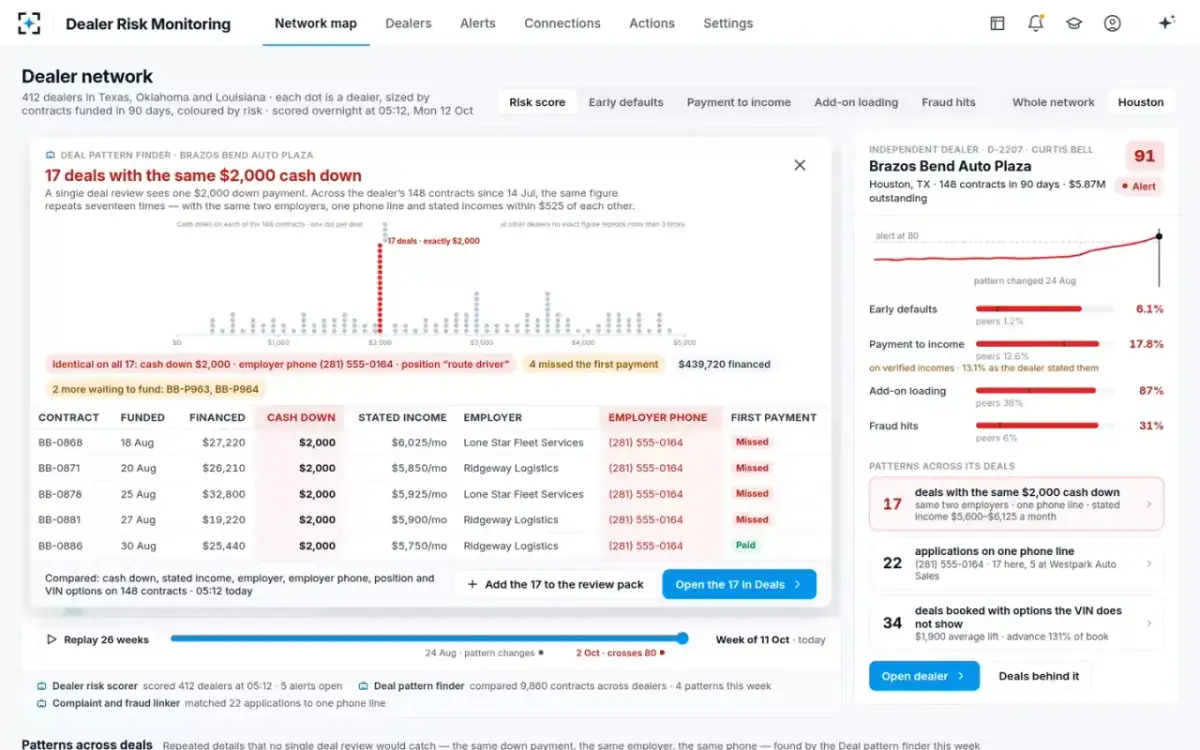Click the Identical on all 17 tag

280,364
